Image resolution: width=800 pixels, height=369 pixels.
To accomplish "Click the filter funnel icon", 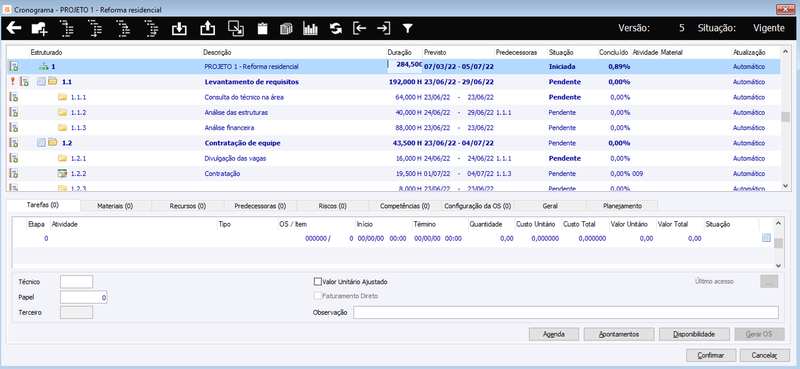I will (x=407, y=29).
